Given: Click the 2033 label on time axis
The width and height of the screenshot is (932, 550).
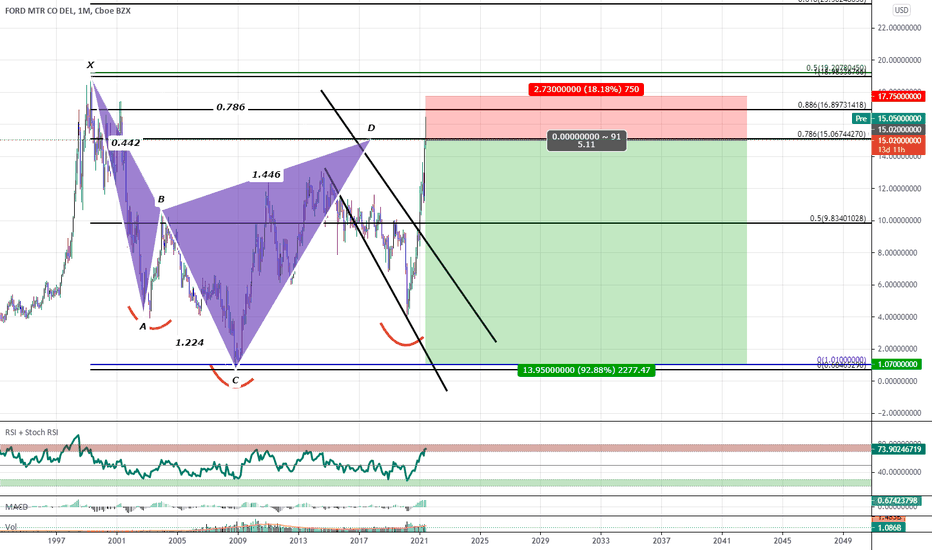Looking at the screenshot, I should (601, 541).
